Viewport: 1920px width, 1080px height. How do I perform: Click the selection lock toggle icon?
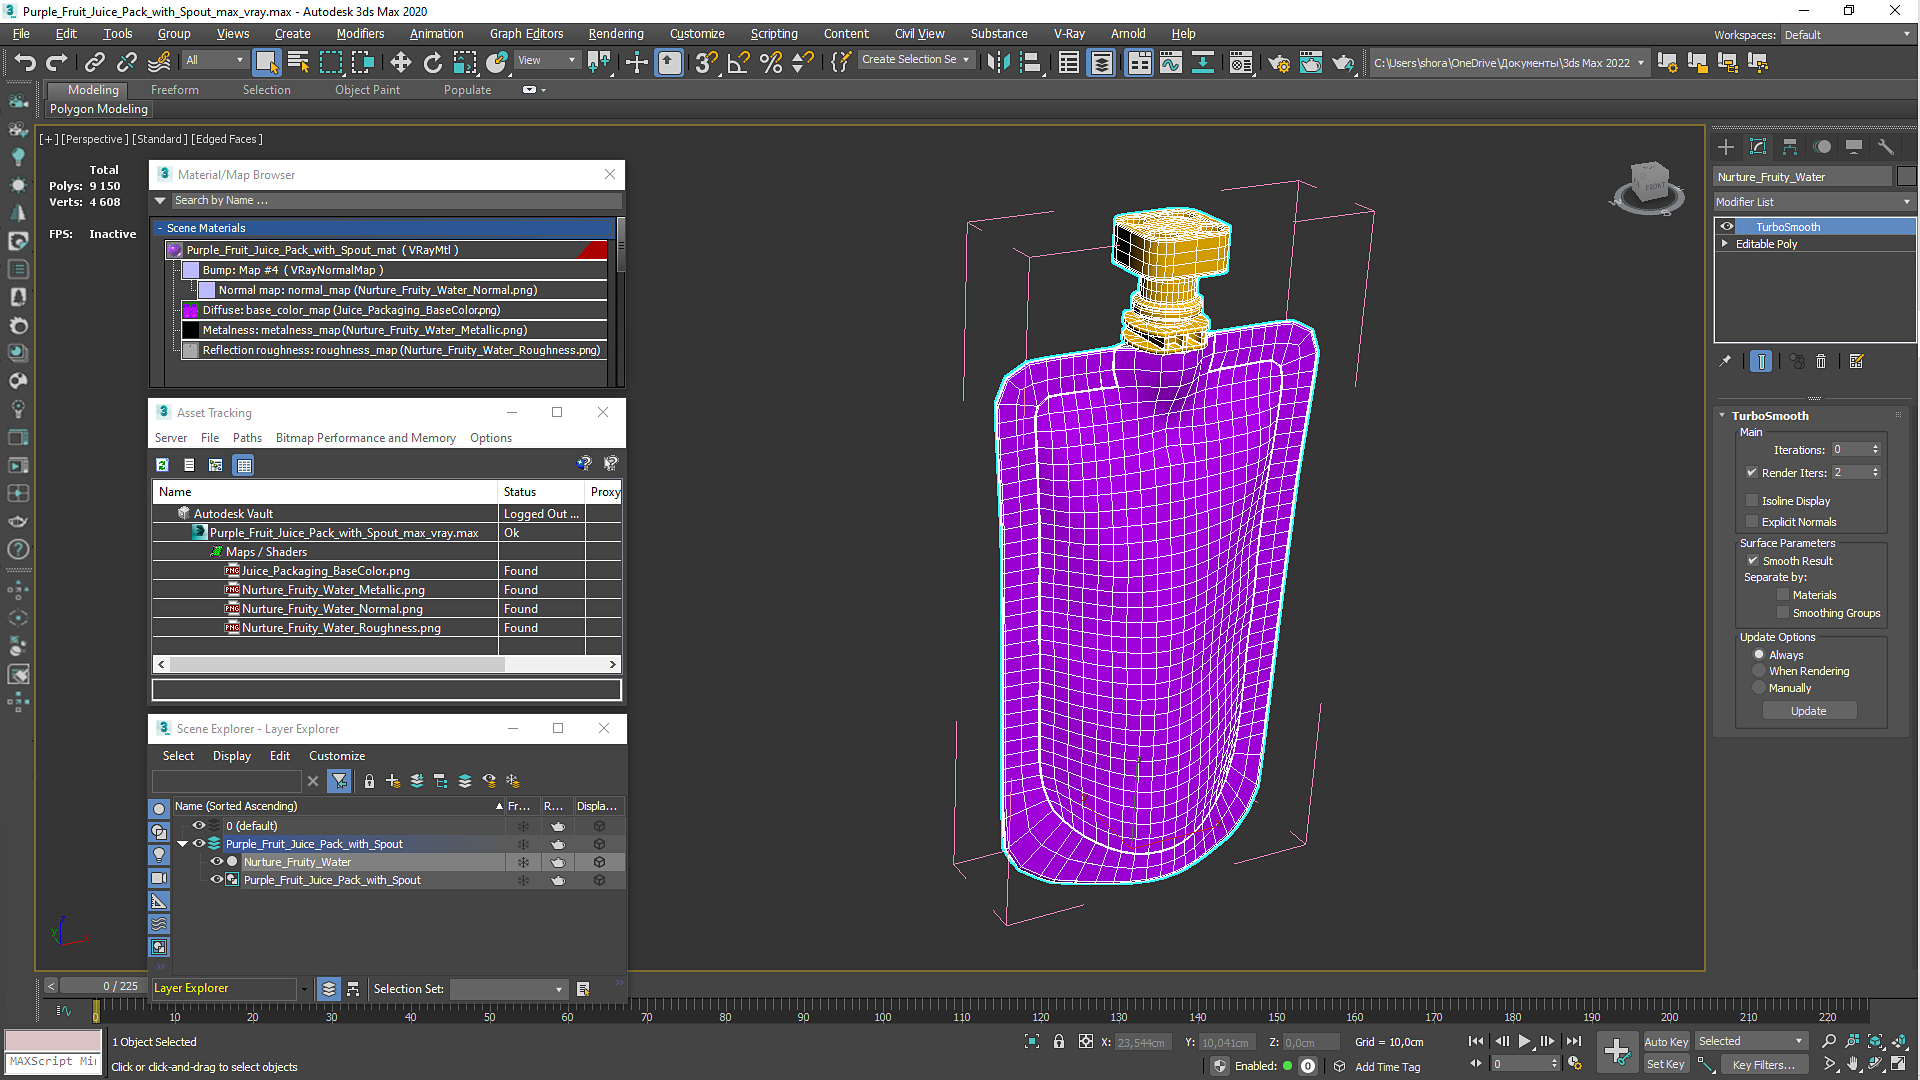point(1059,1041)
